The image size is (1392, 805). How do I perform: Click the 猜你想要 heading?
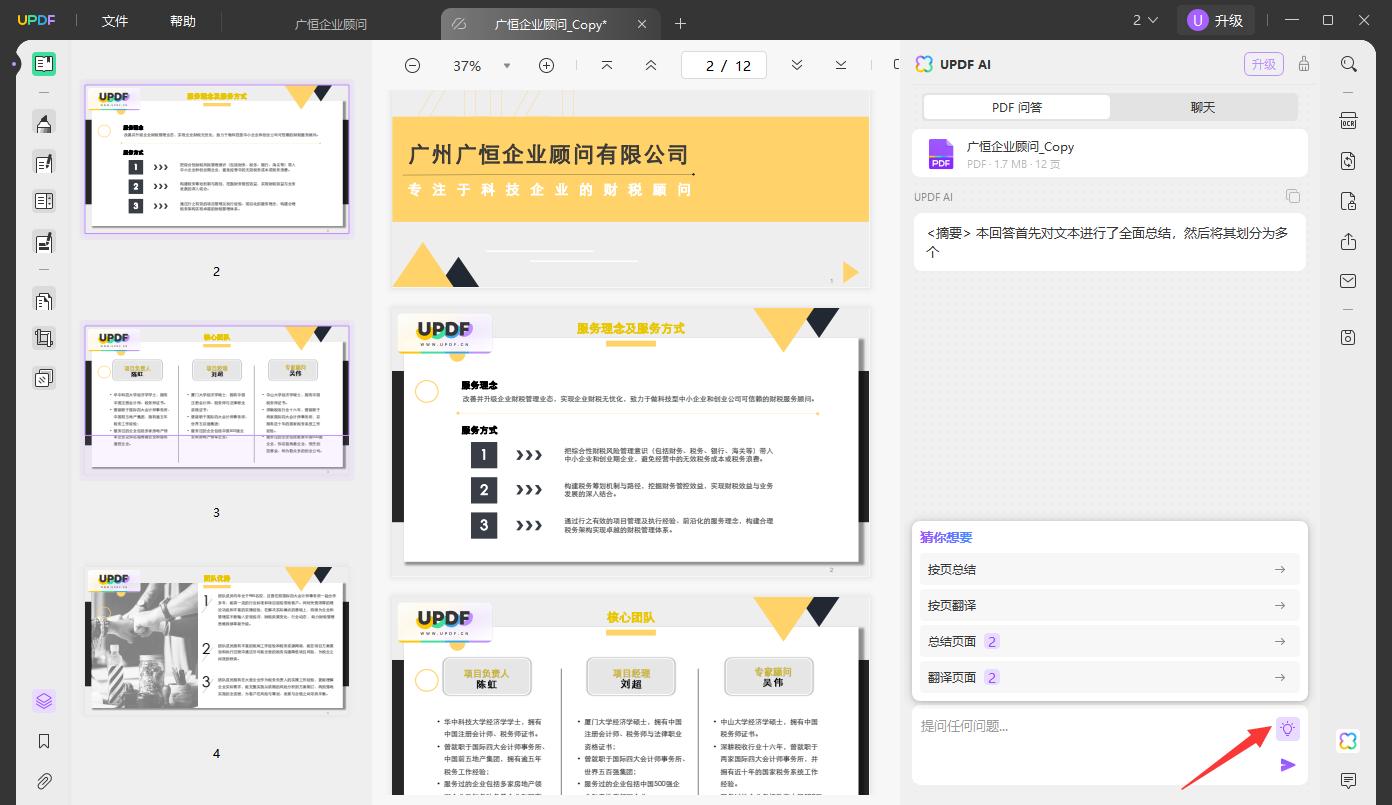[946, 537]
